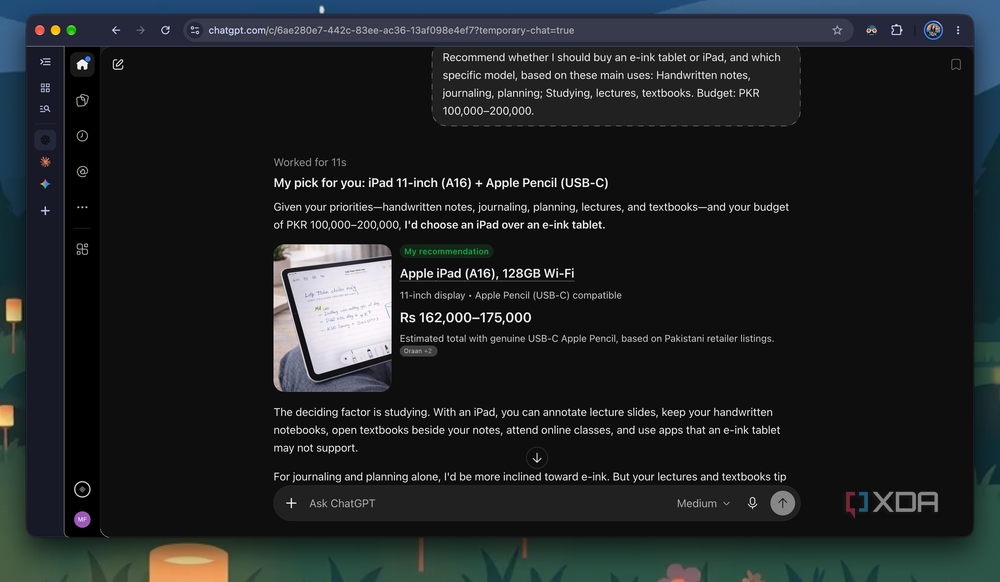Open the "Oraan +2" sources chip

point(418,351)
